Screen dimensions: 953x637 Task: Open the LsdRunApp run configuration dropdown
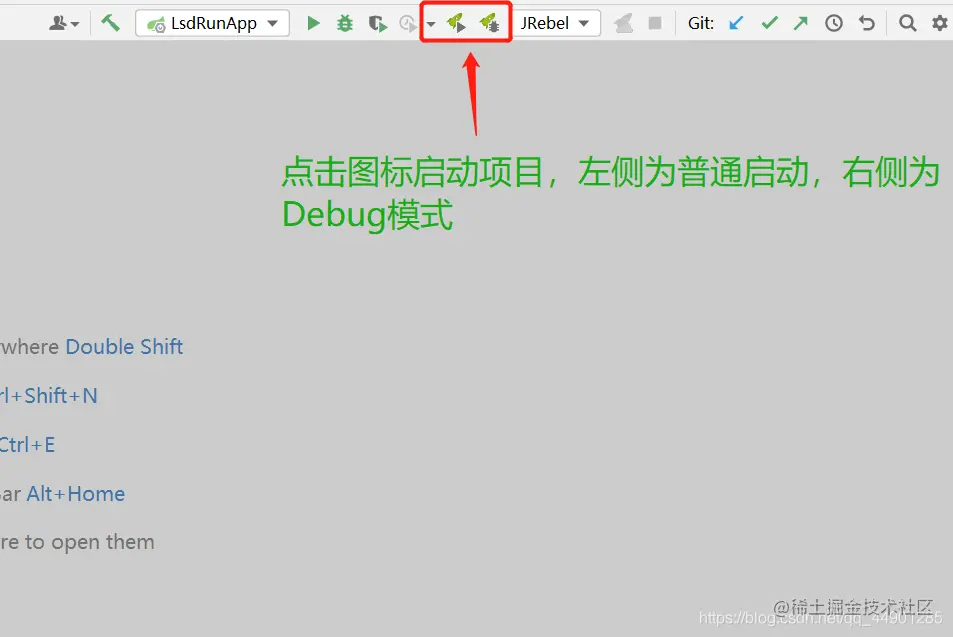pyautogui.click(x=273, y=22)
